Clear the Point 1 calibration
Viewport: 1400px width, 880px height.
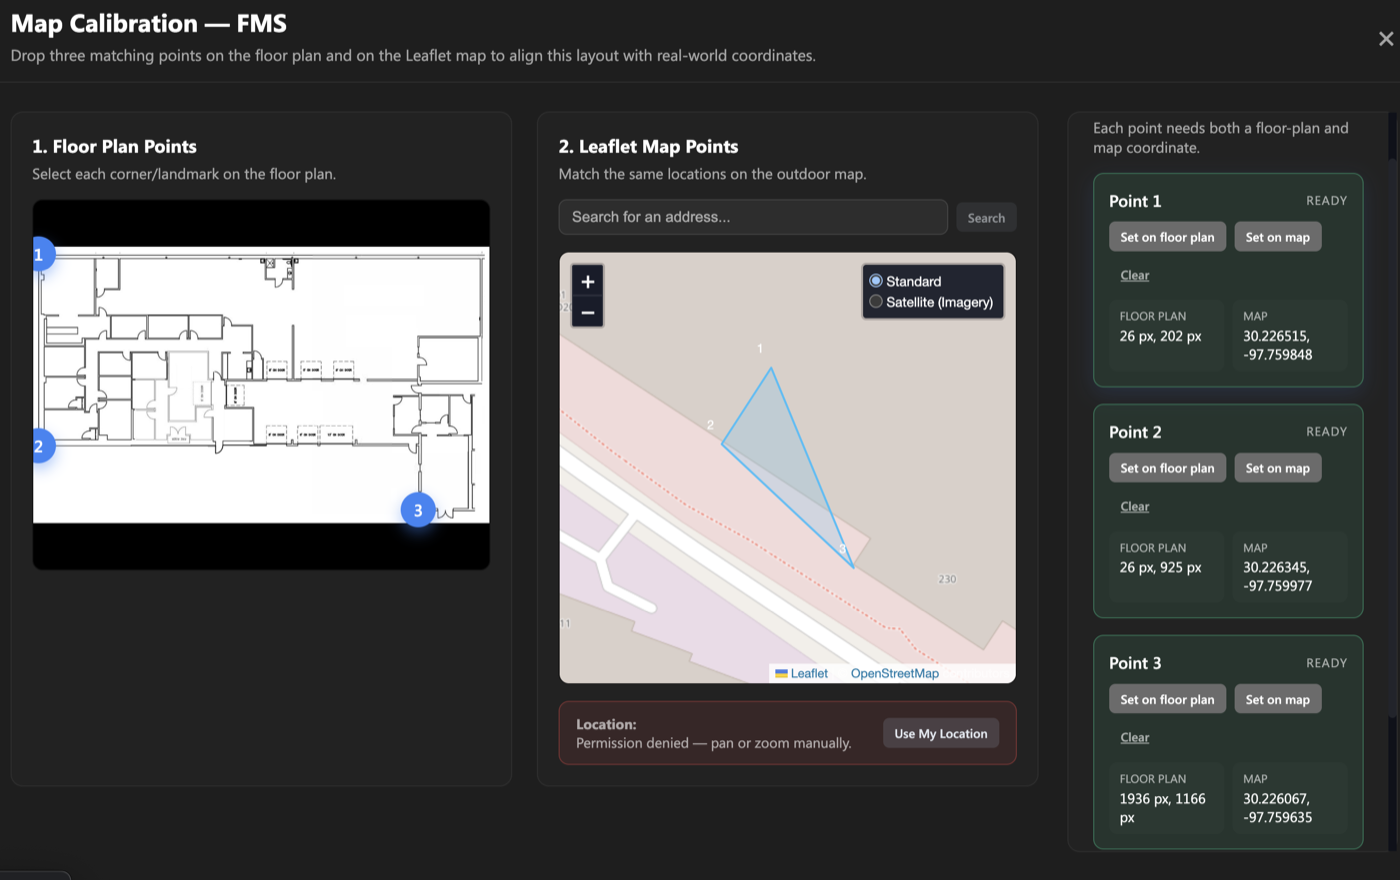(x=1134, y=275)
